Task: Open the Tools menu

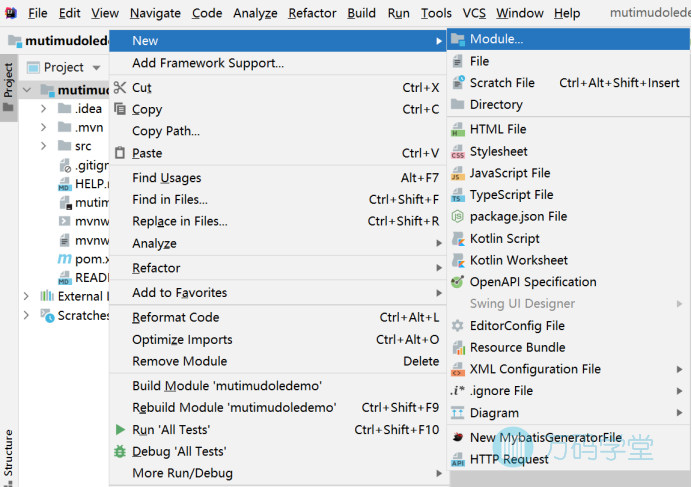Action: tap(436, 13)
